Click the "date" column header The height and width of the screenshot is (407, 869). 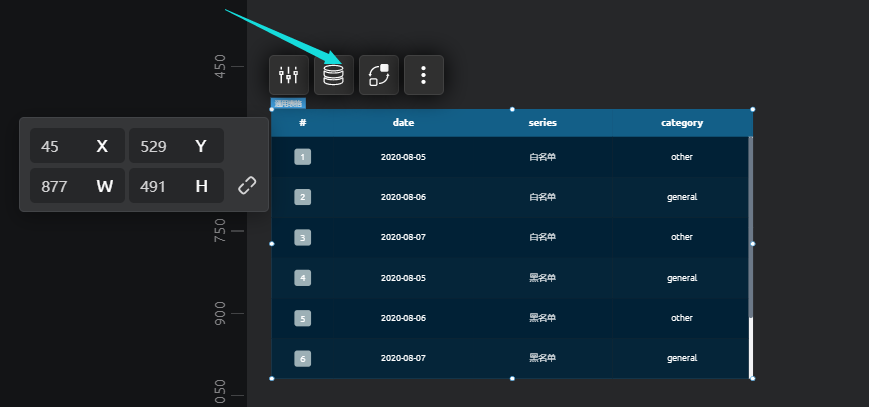click(403, 123)
